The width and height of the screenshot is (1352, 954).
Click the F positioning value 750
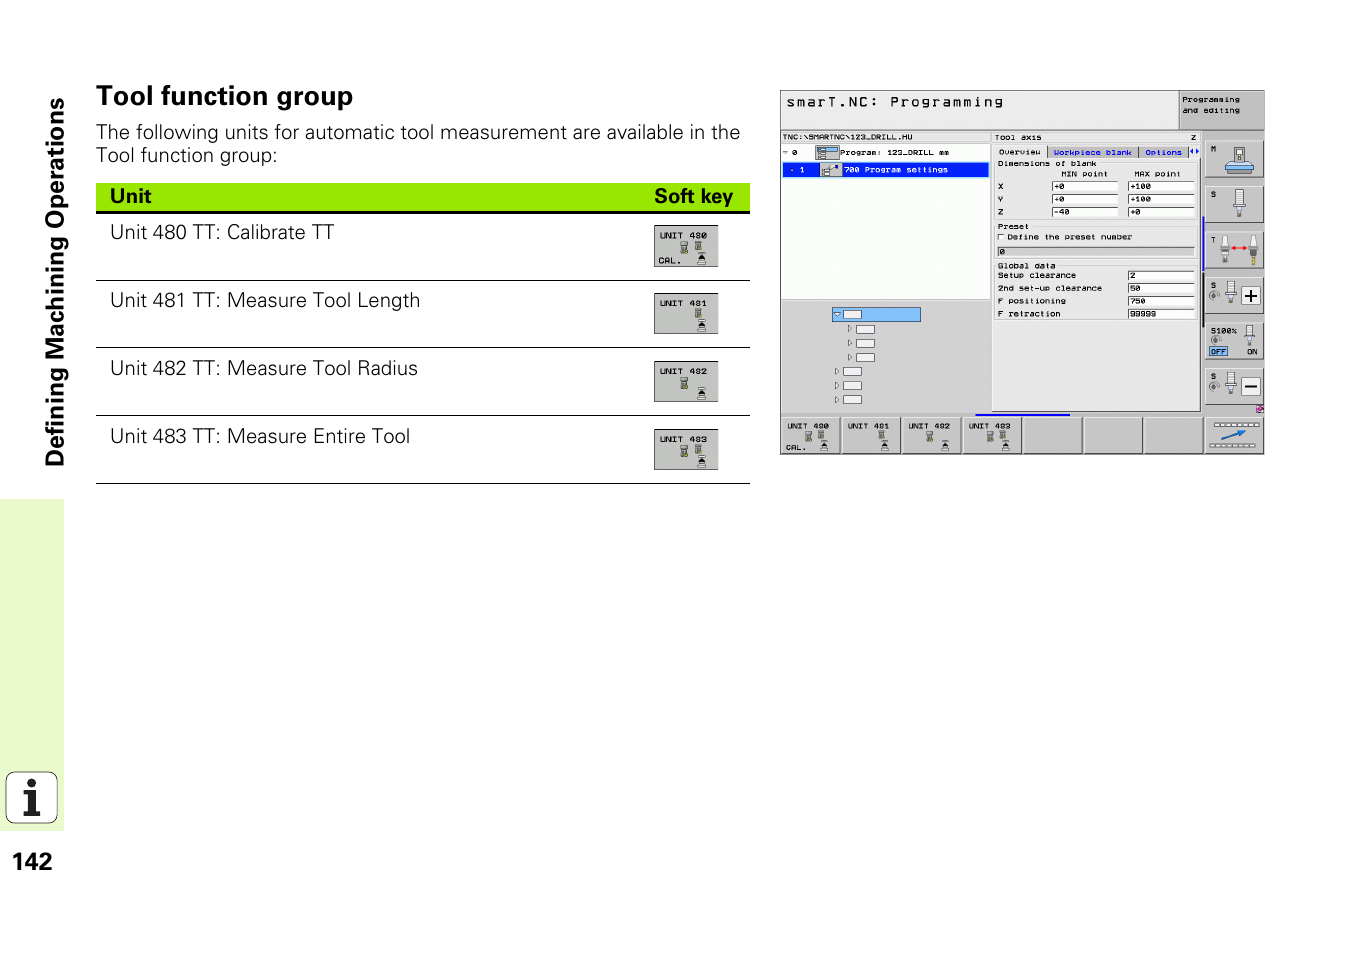point(1161,301)
